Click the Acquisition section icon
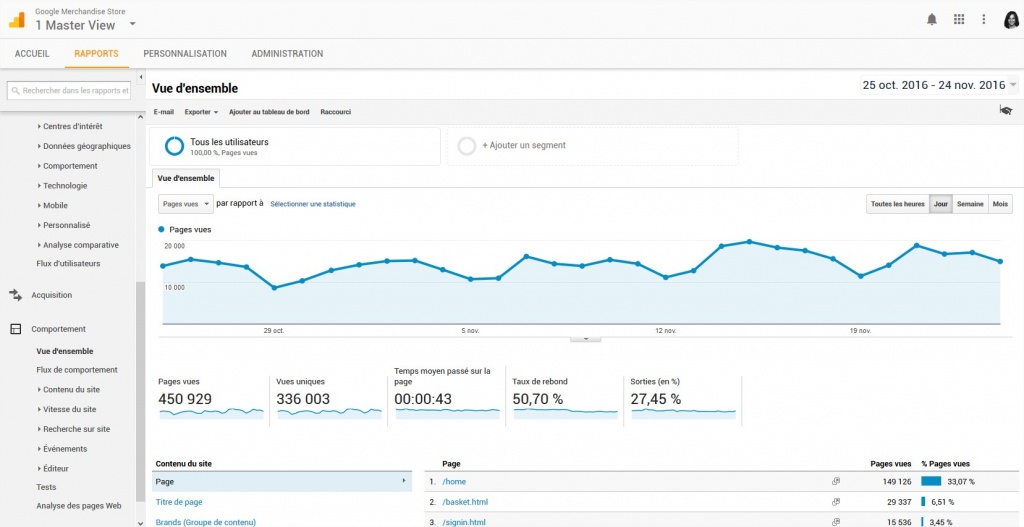This screenshot has height=527, width=1024. pos(16,295)
